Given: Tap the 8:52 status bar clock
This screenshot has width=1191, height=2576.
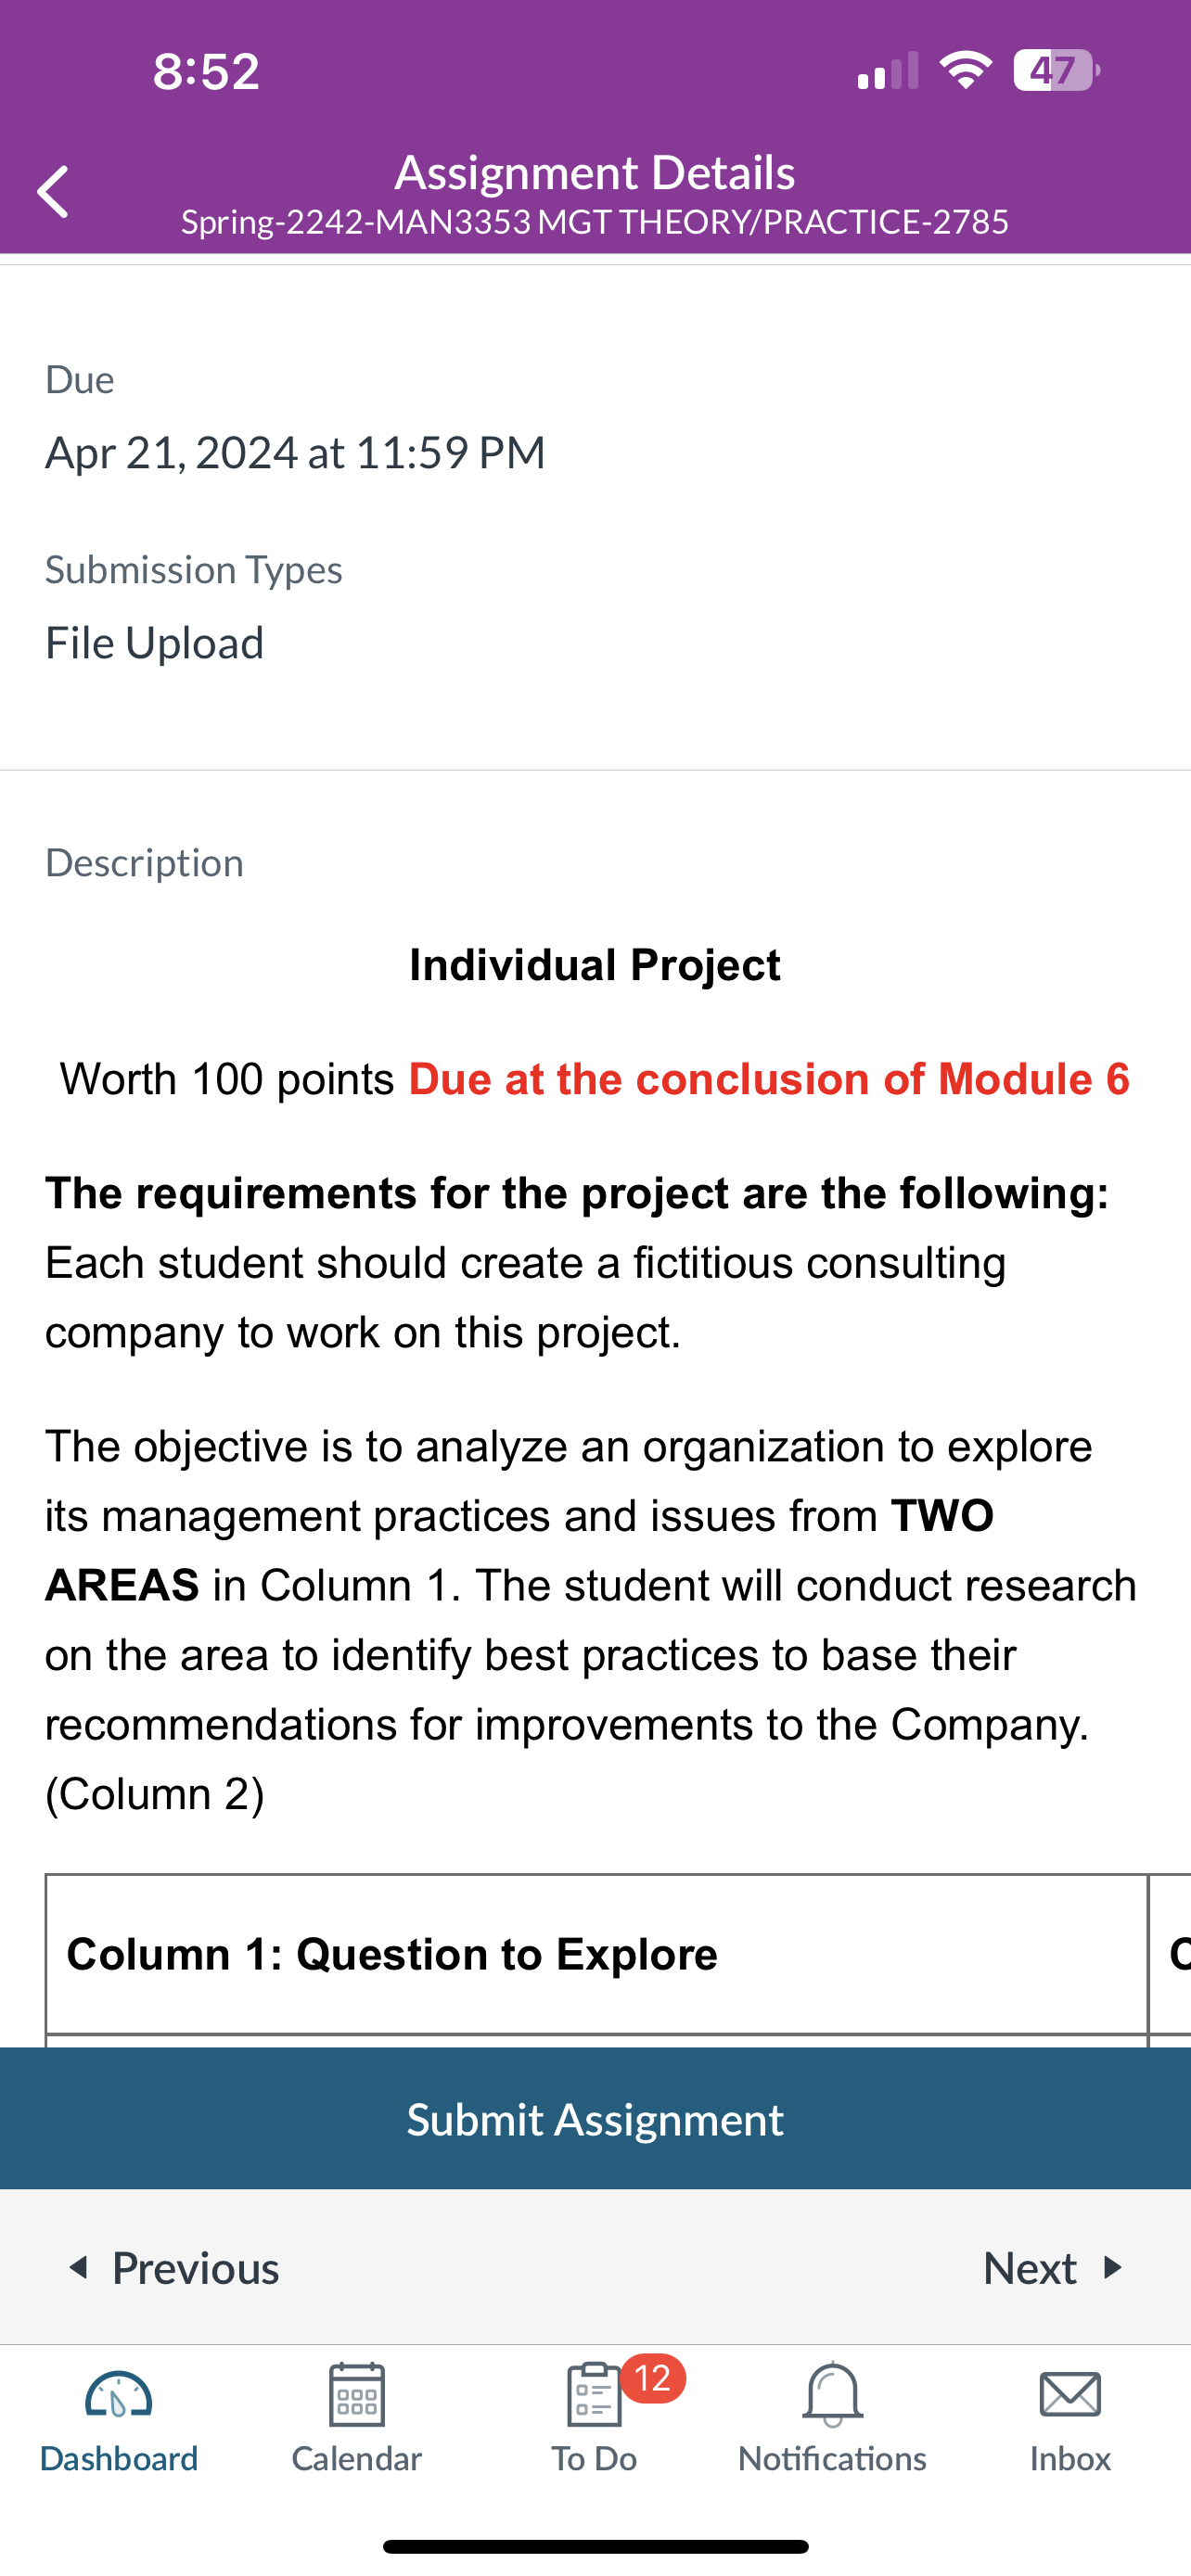Looking at the screenshot, I should pyautogui.click(x=206, y=71).
